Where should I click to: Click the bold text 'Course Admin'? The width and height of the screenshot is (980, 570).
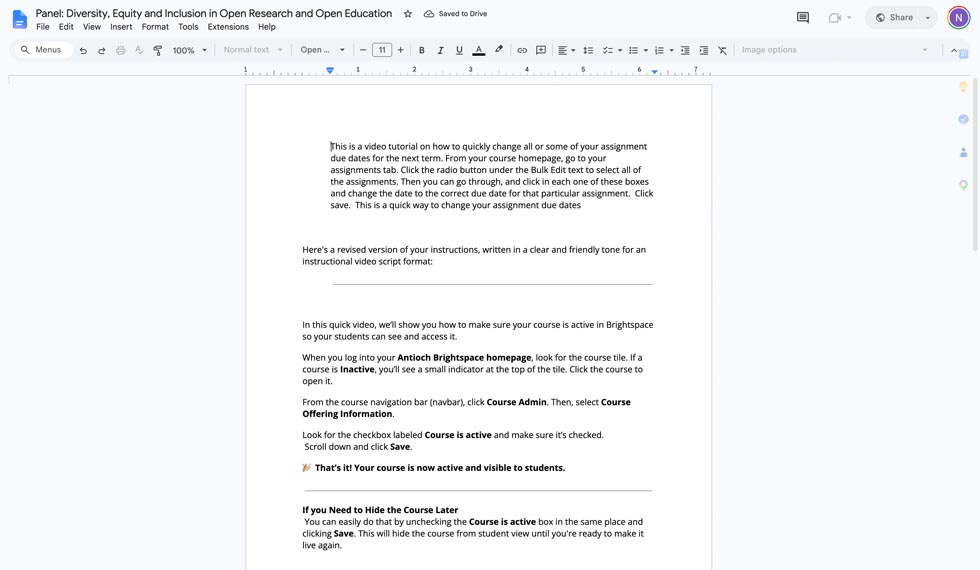pos(516,402)
